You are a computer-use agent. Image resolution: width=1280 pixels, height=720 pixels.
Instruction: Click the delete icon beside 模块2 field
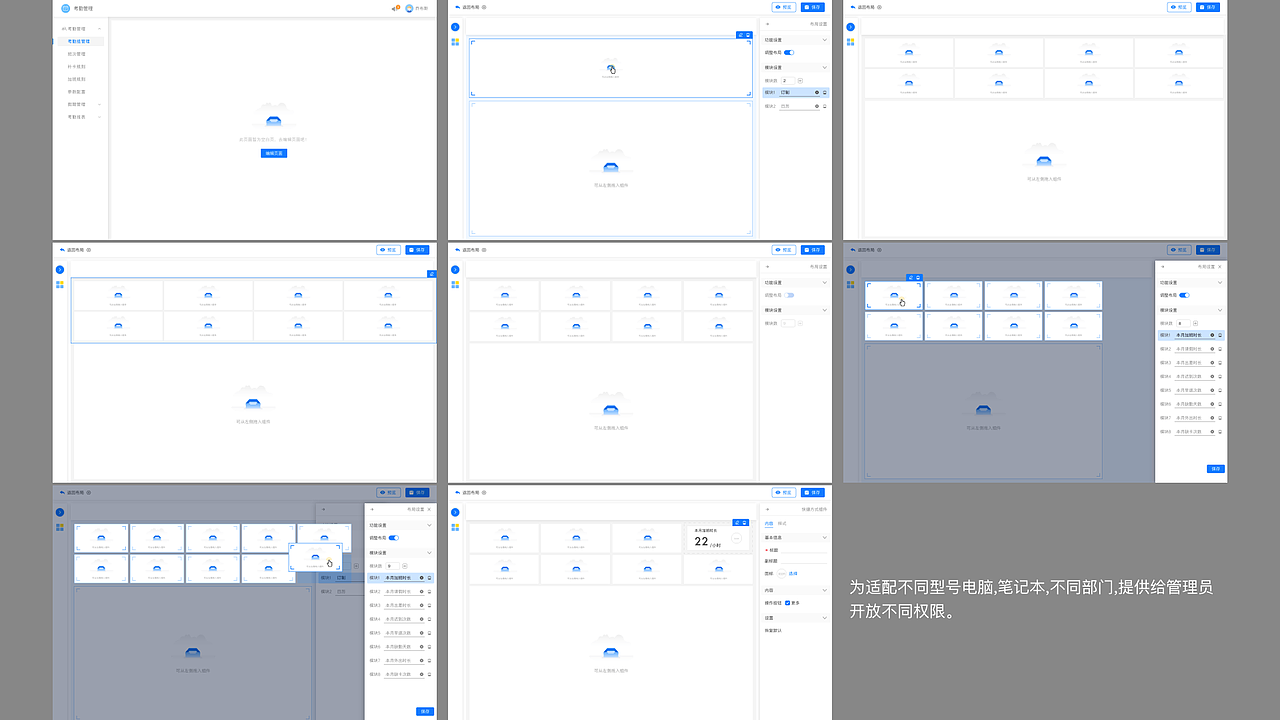click(x=824, y=106)
